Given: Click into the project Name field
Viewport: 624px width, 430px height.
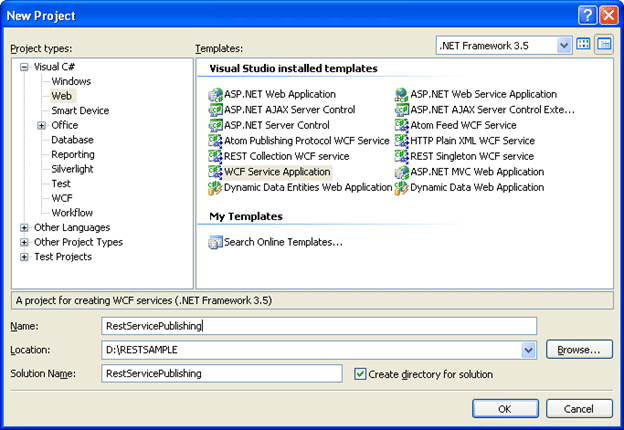Looking at the screenshot, I should click(x=319, y=326).
